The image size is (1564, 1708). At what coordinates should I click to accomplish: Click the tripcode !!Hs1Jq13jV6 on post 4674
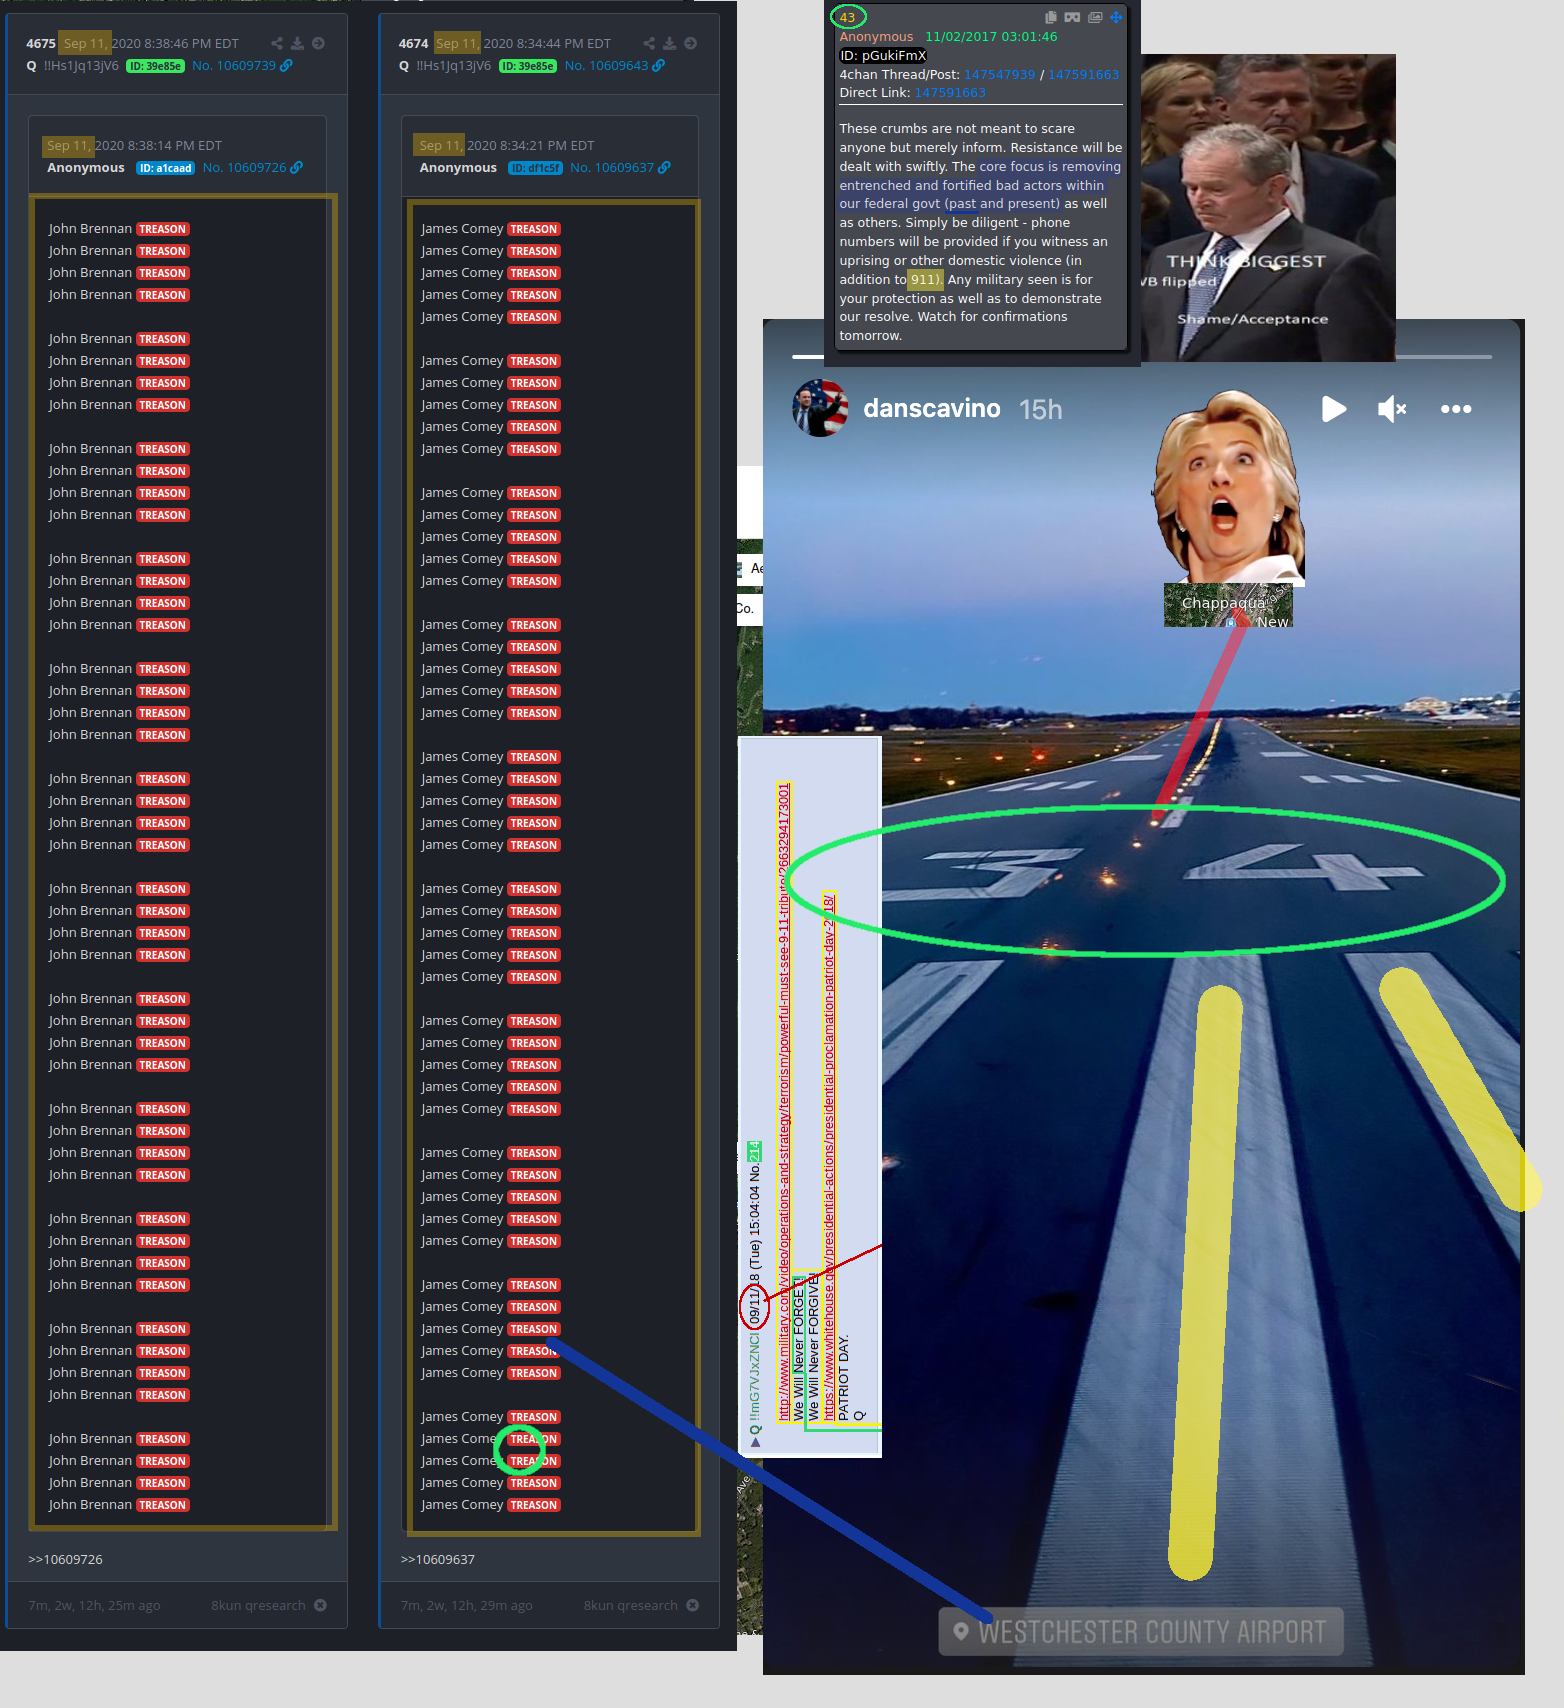453,66
